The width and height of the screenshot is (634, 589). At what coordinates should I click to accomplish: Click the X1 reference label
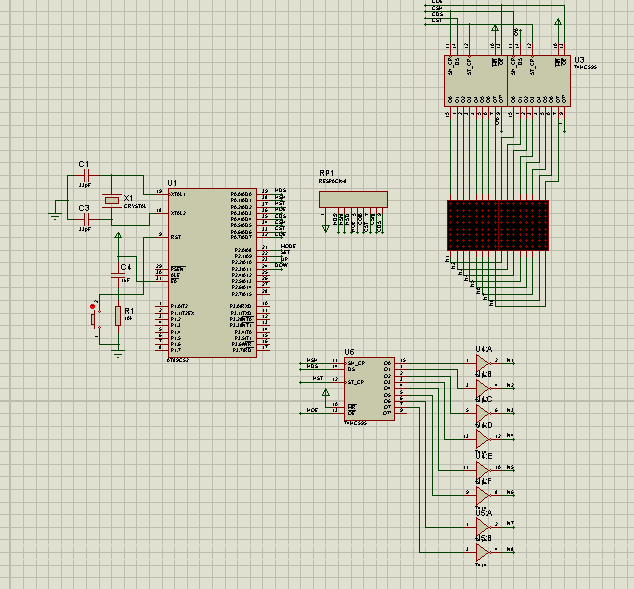point(128,198)
